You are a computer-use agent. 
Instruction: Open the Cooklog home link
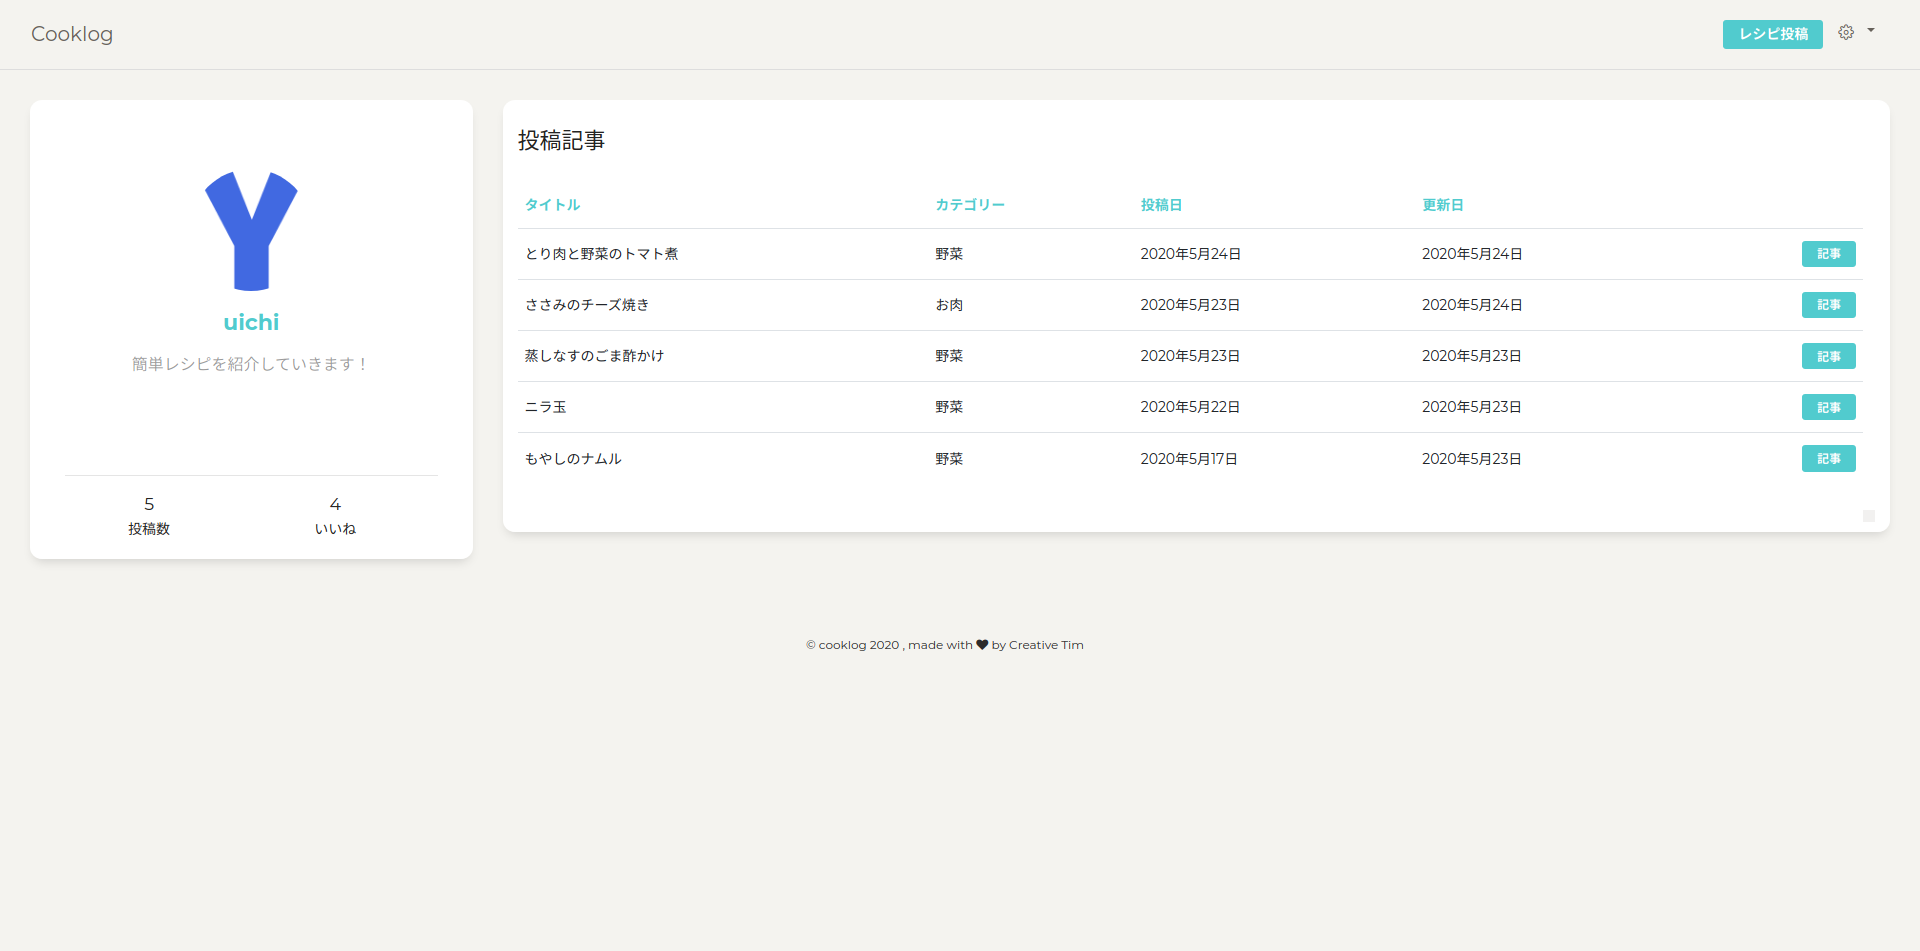(x=72, y=34)
